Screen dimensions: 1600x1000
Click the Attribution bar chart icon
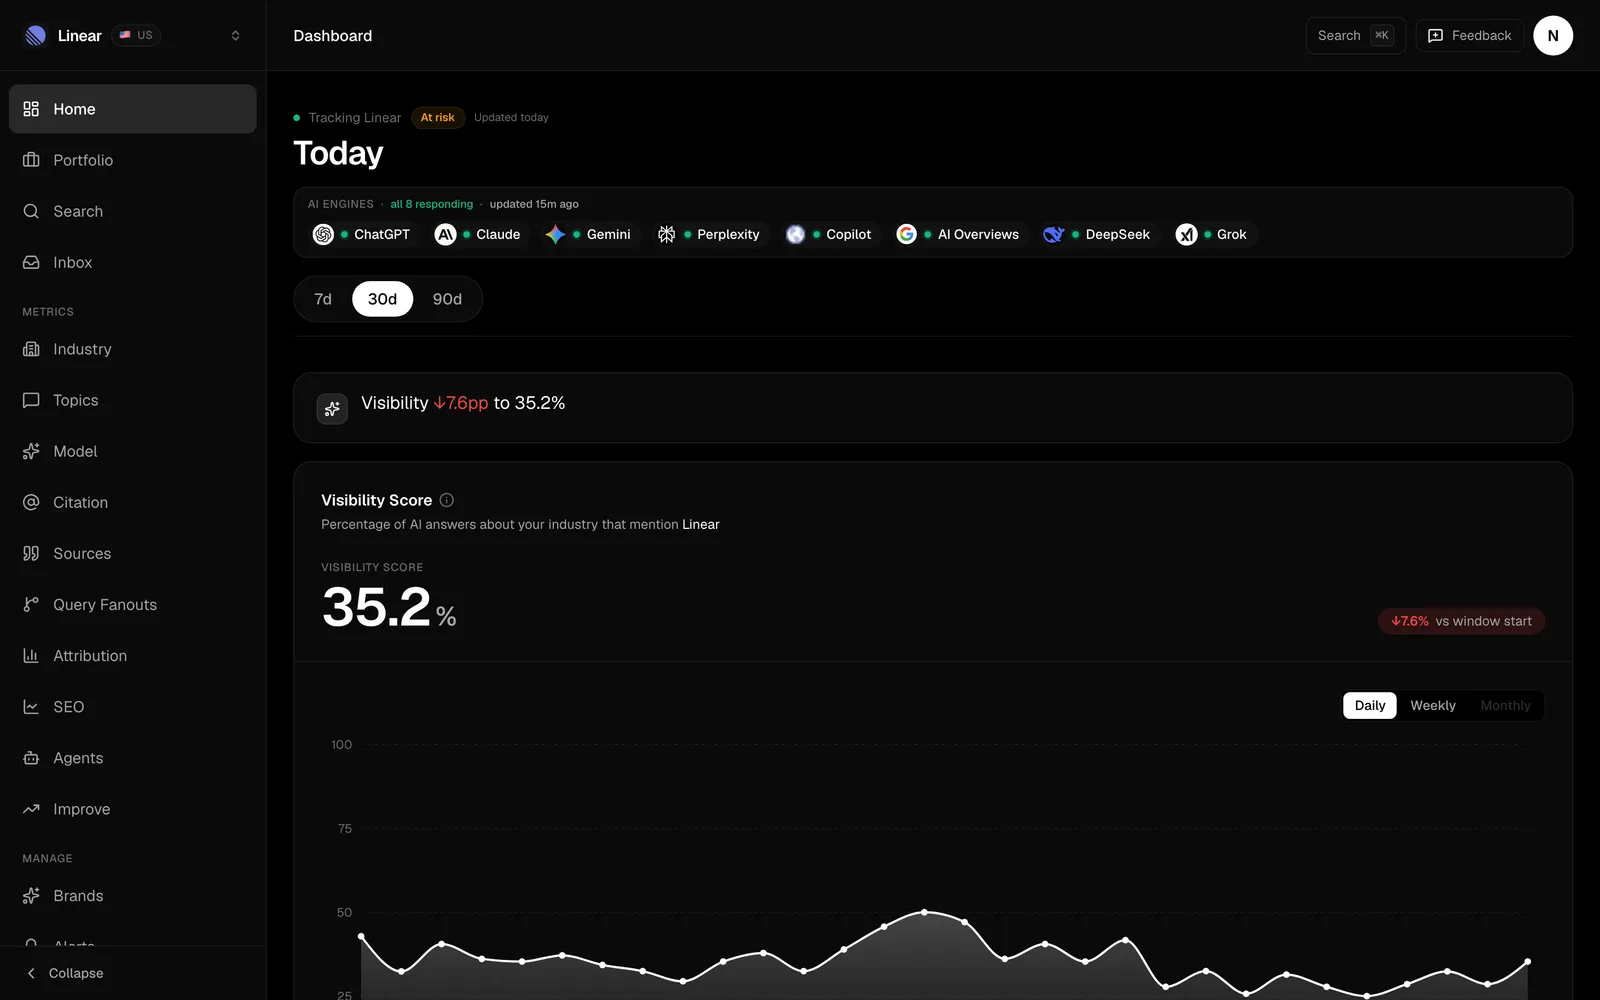tap(31, 655)
